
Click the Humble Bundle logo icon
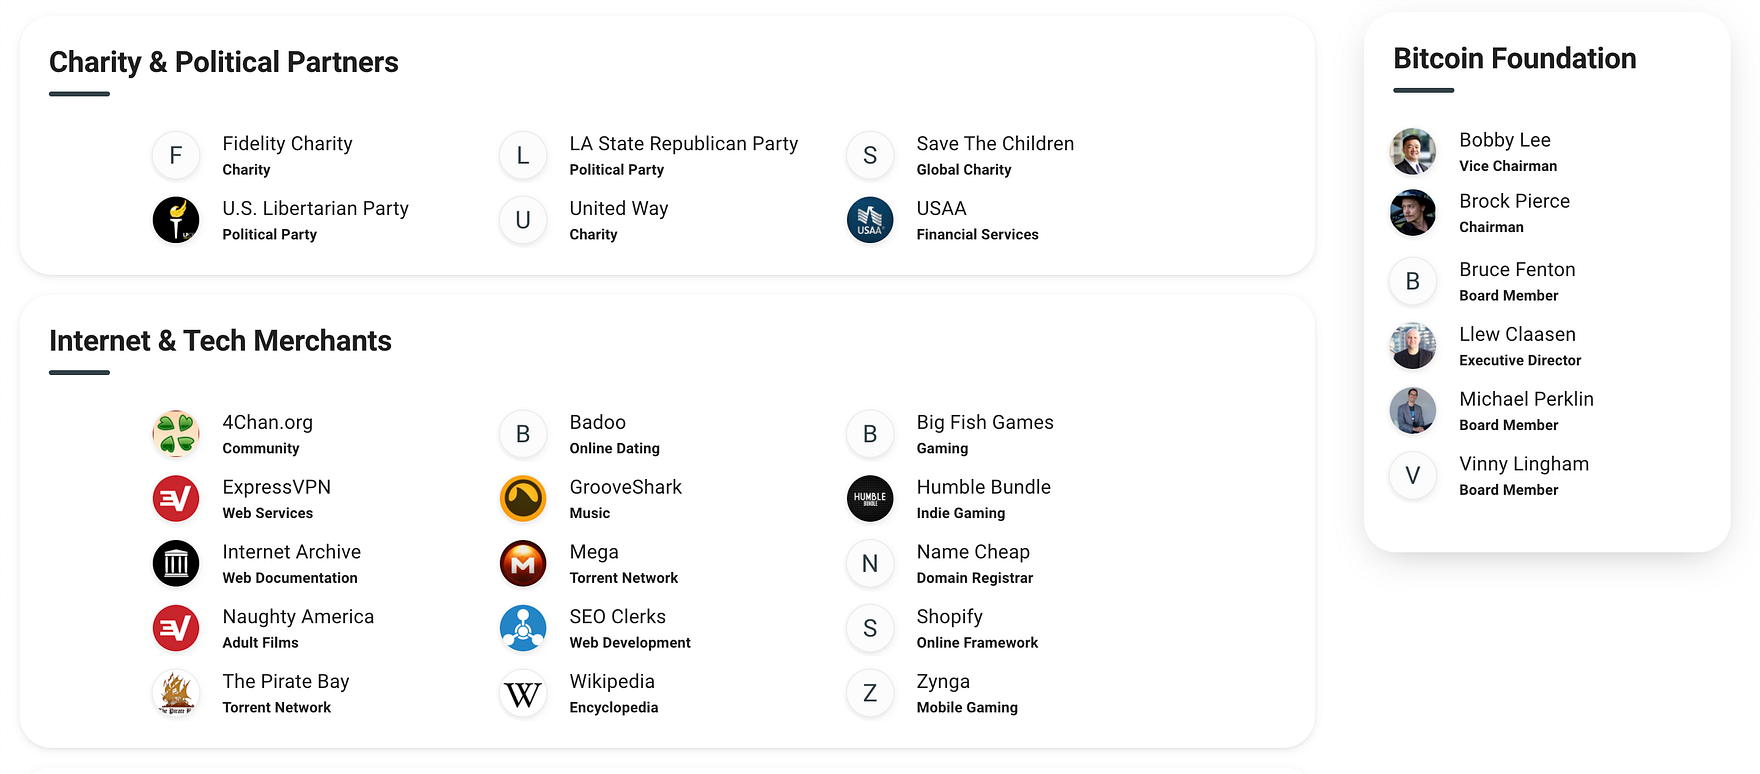[870, 499]
